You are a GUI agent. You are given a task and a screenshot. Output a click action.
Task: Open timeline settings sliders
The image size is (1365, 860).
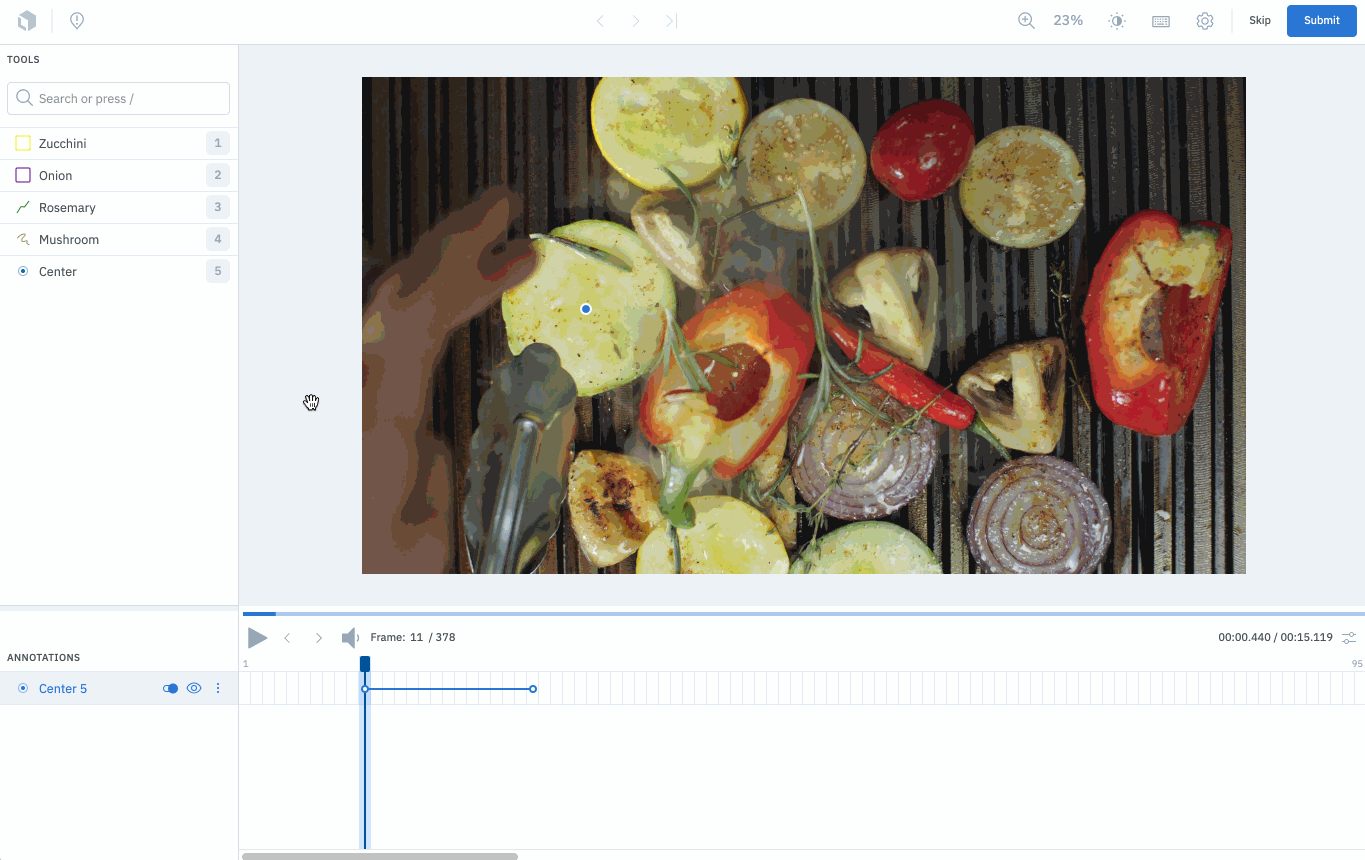tap(1349, 637)
